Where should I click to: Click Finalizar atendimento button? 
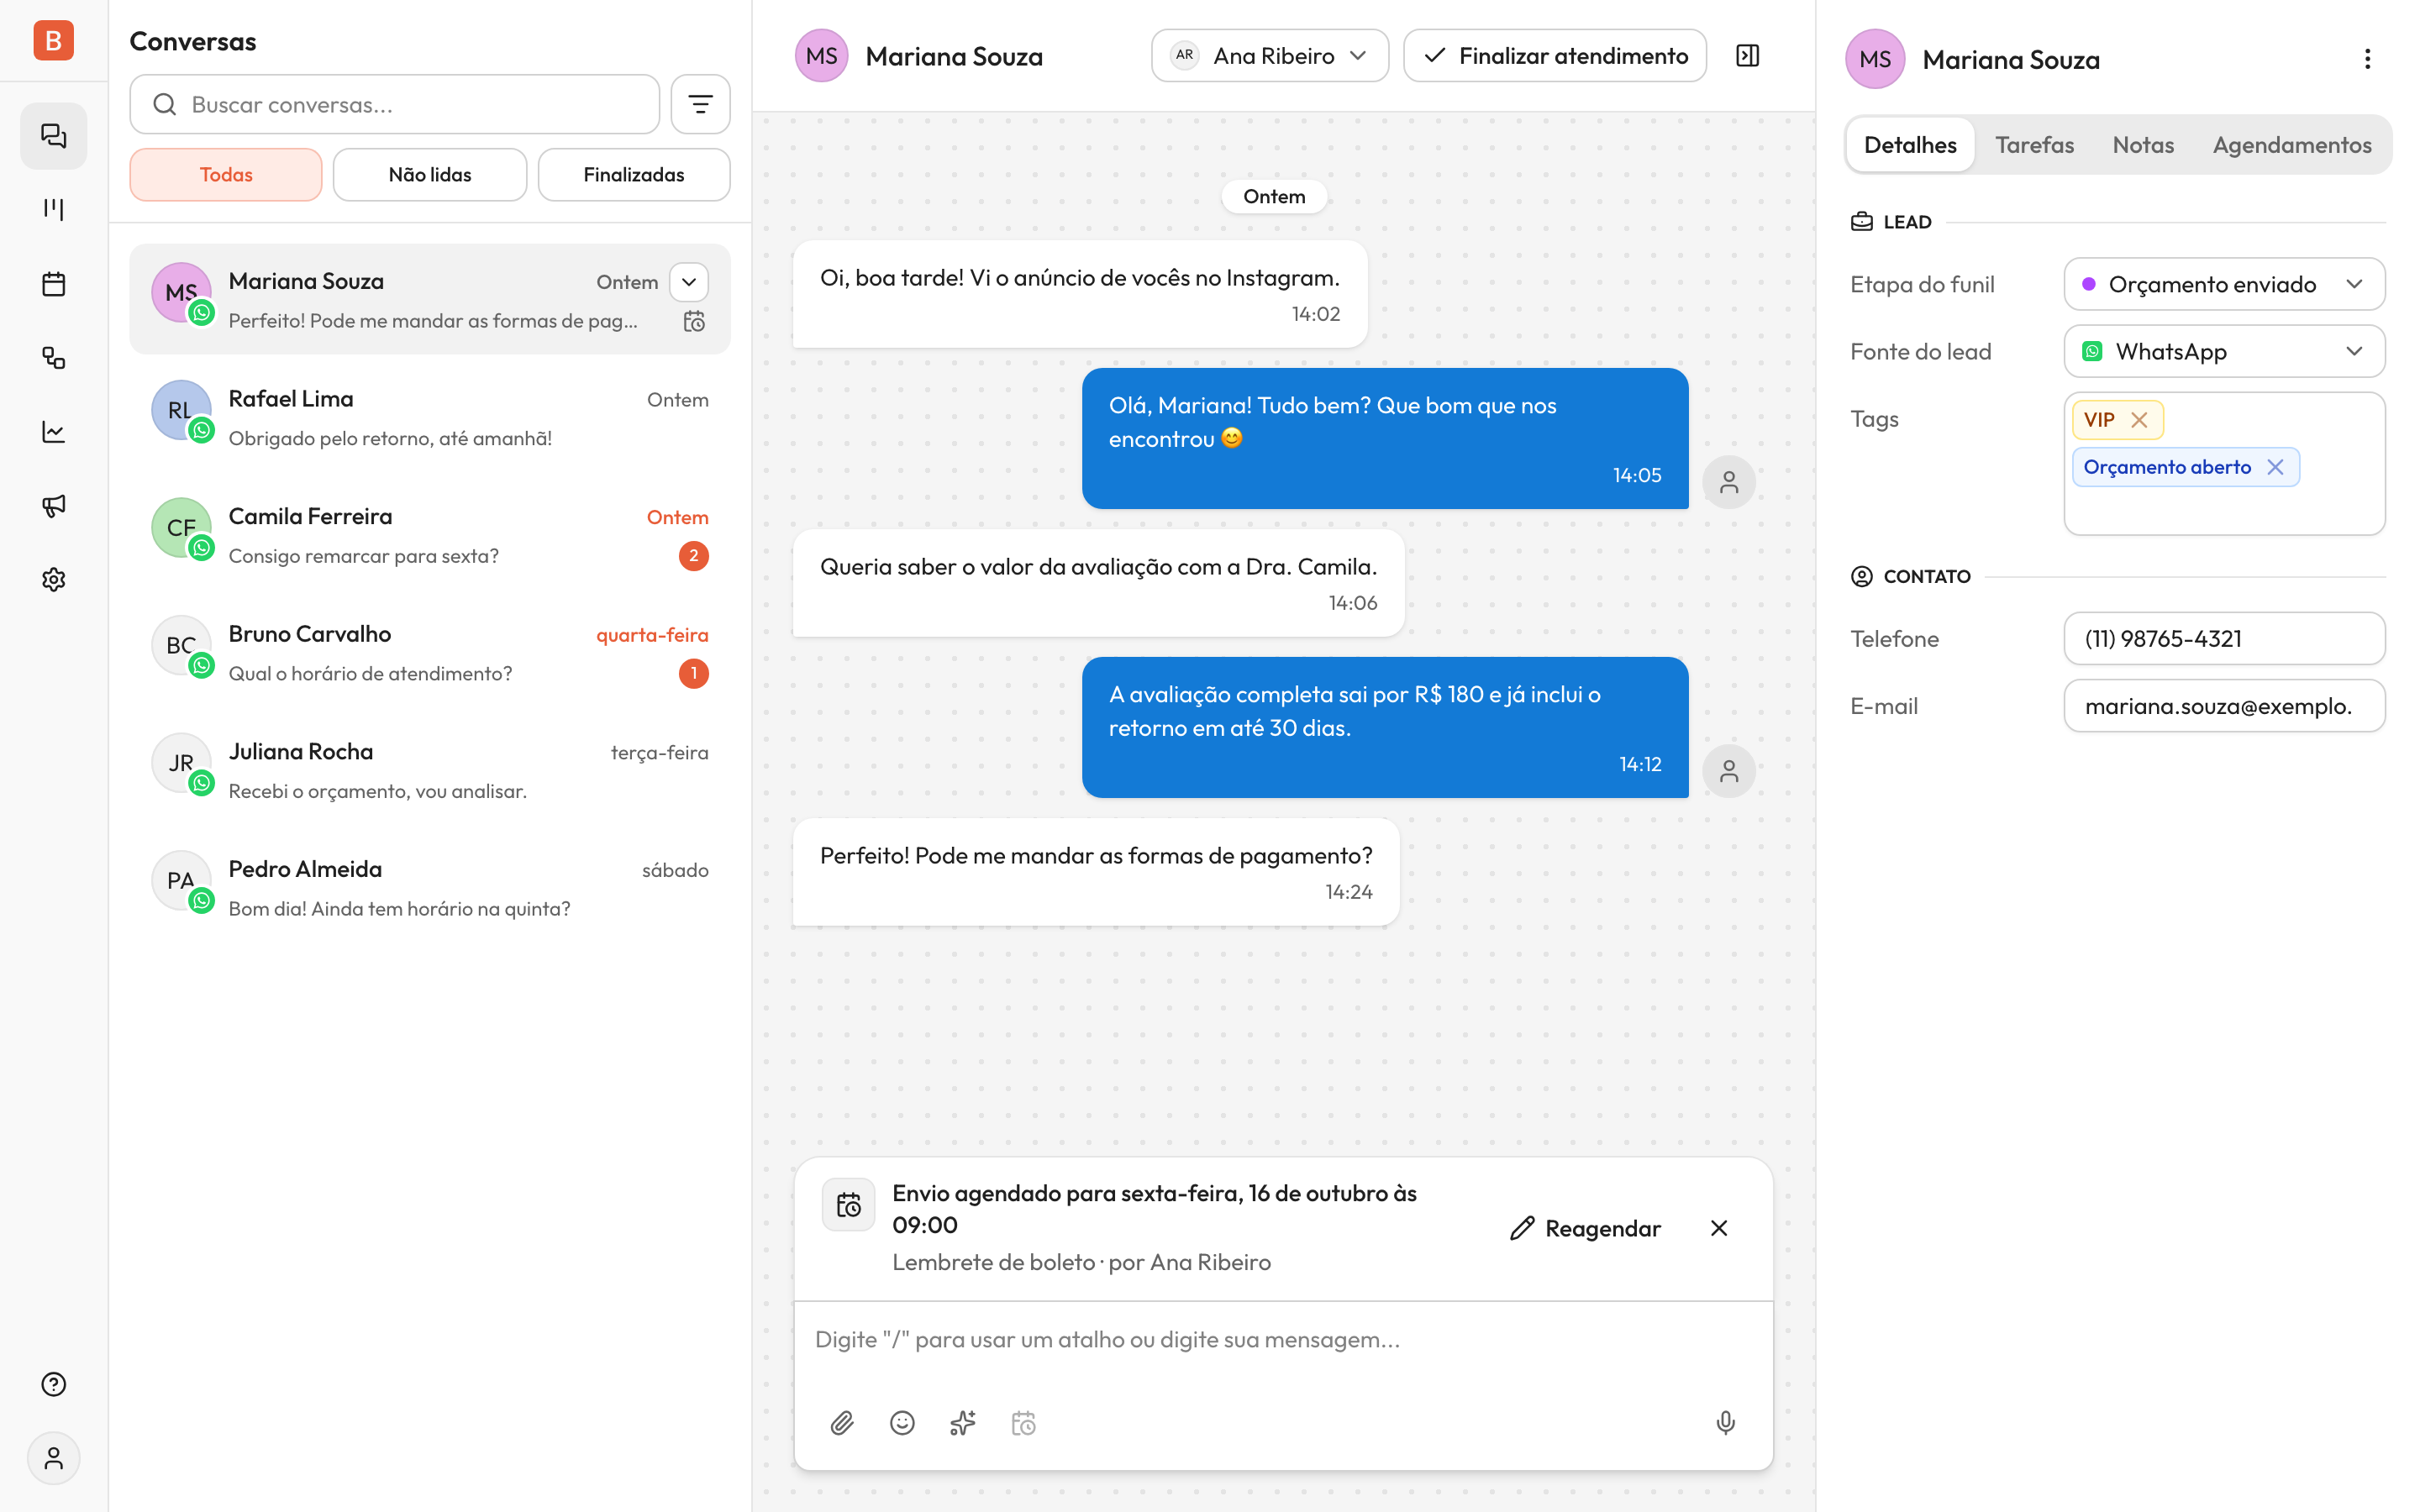coord(1554,56)
